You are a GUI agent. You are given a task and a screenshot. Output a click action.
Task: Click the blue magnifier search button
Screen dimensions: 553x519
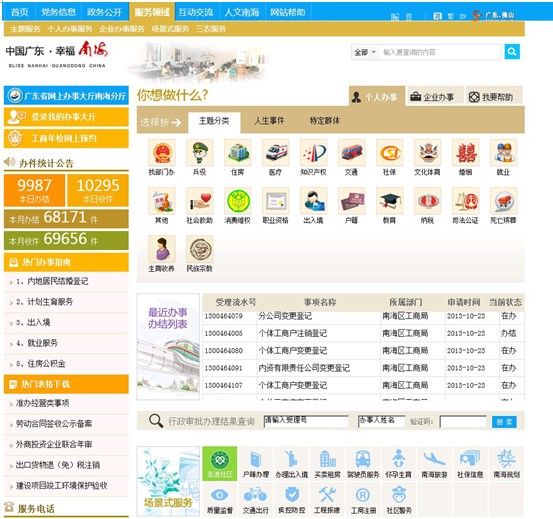coord(512,52)
